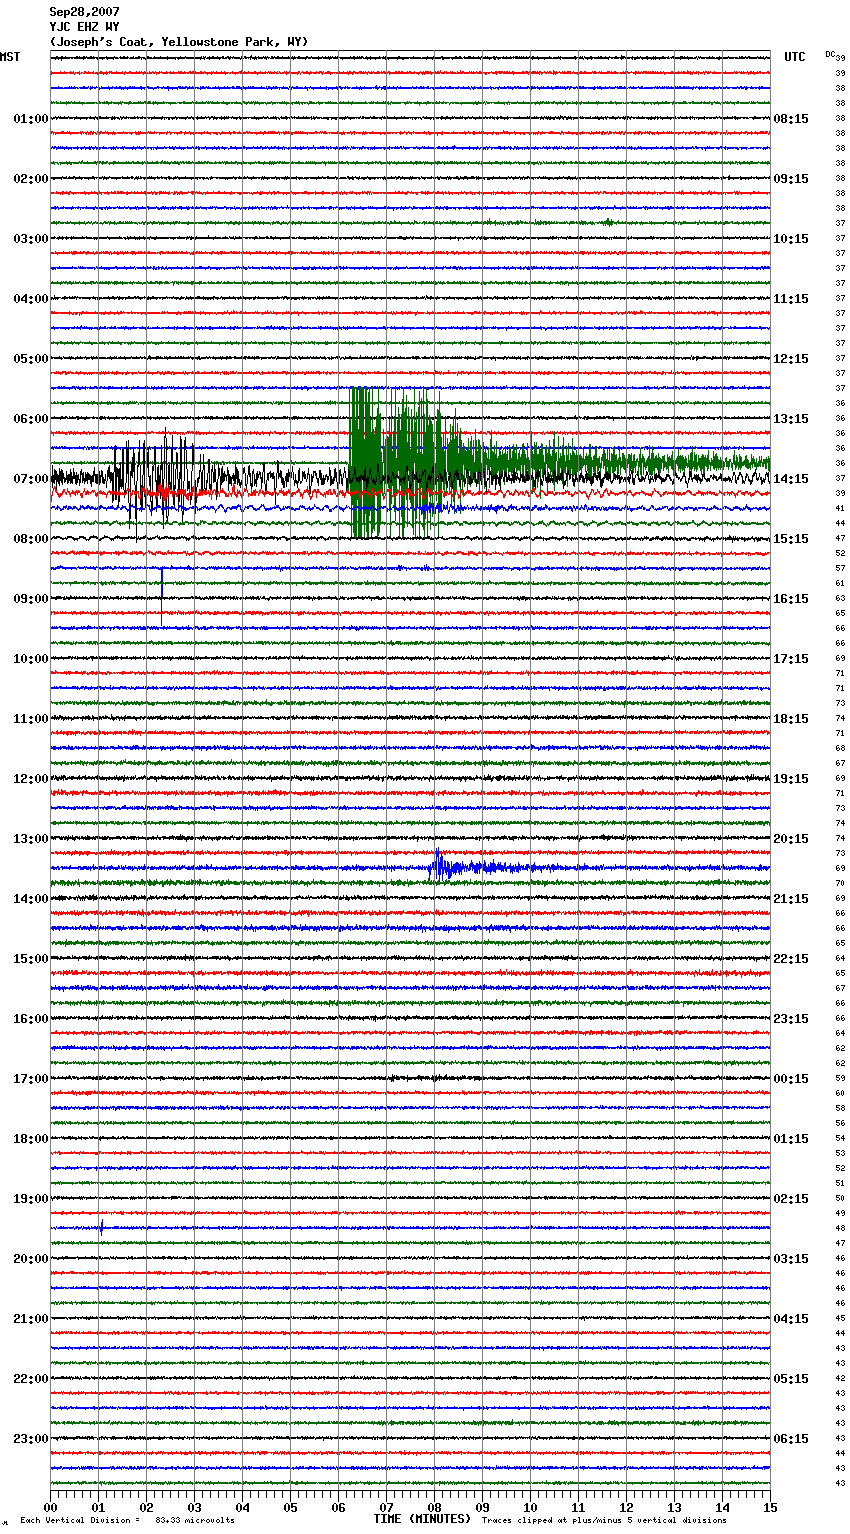
Task: Click the 20:15 UTC time label
Action: tap(791, 839)
